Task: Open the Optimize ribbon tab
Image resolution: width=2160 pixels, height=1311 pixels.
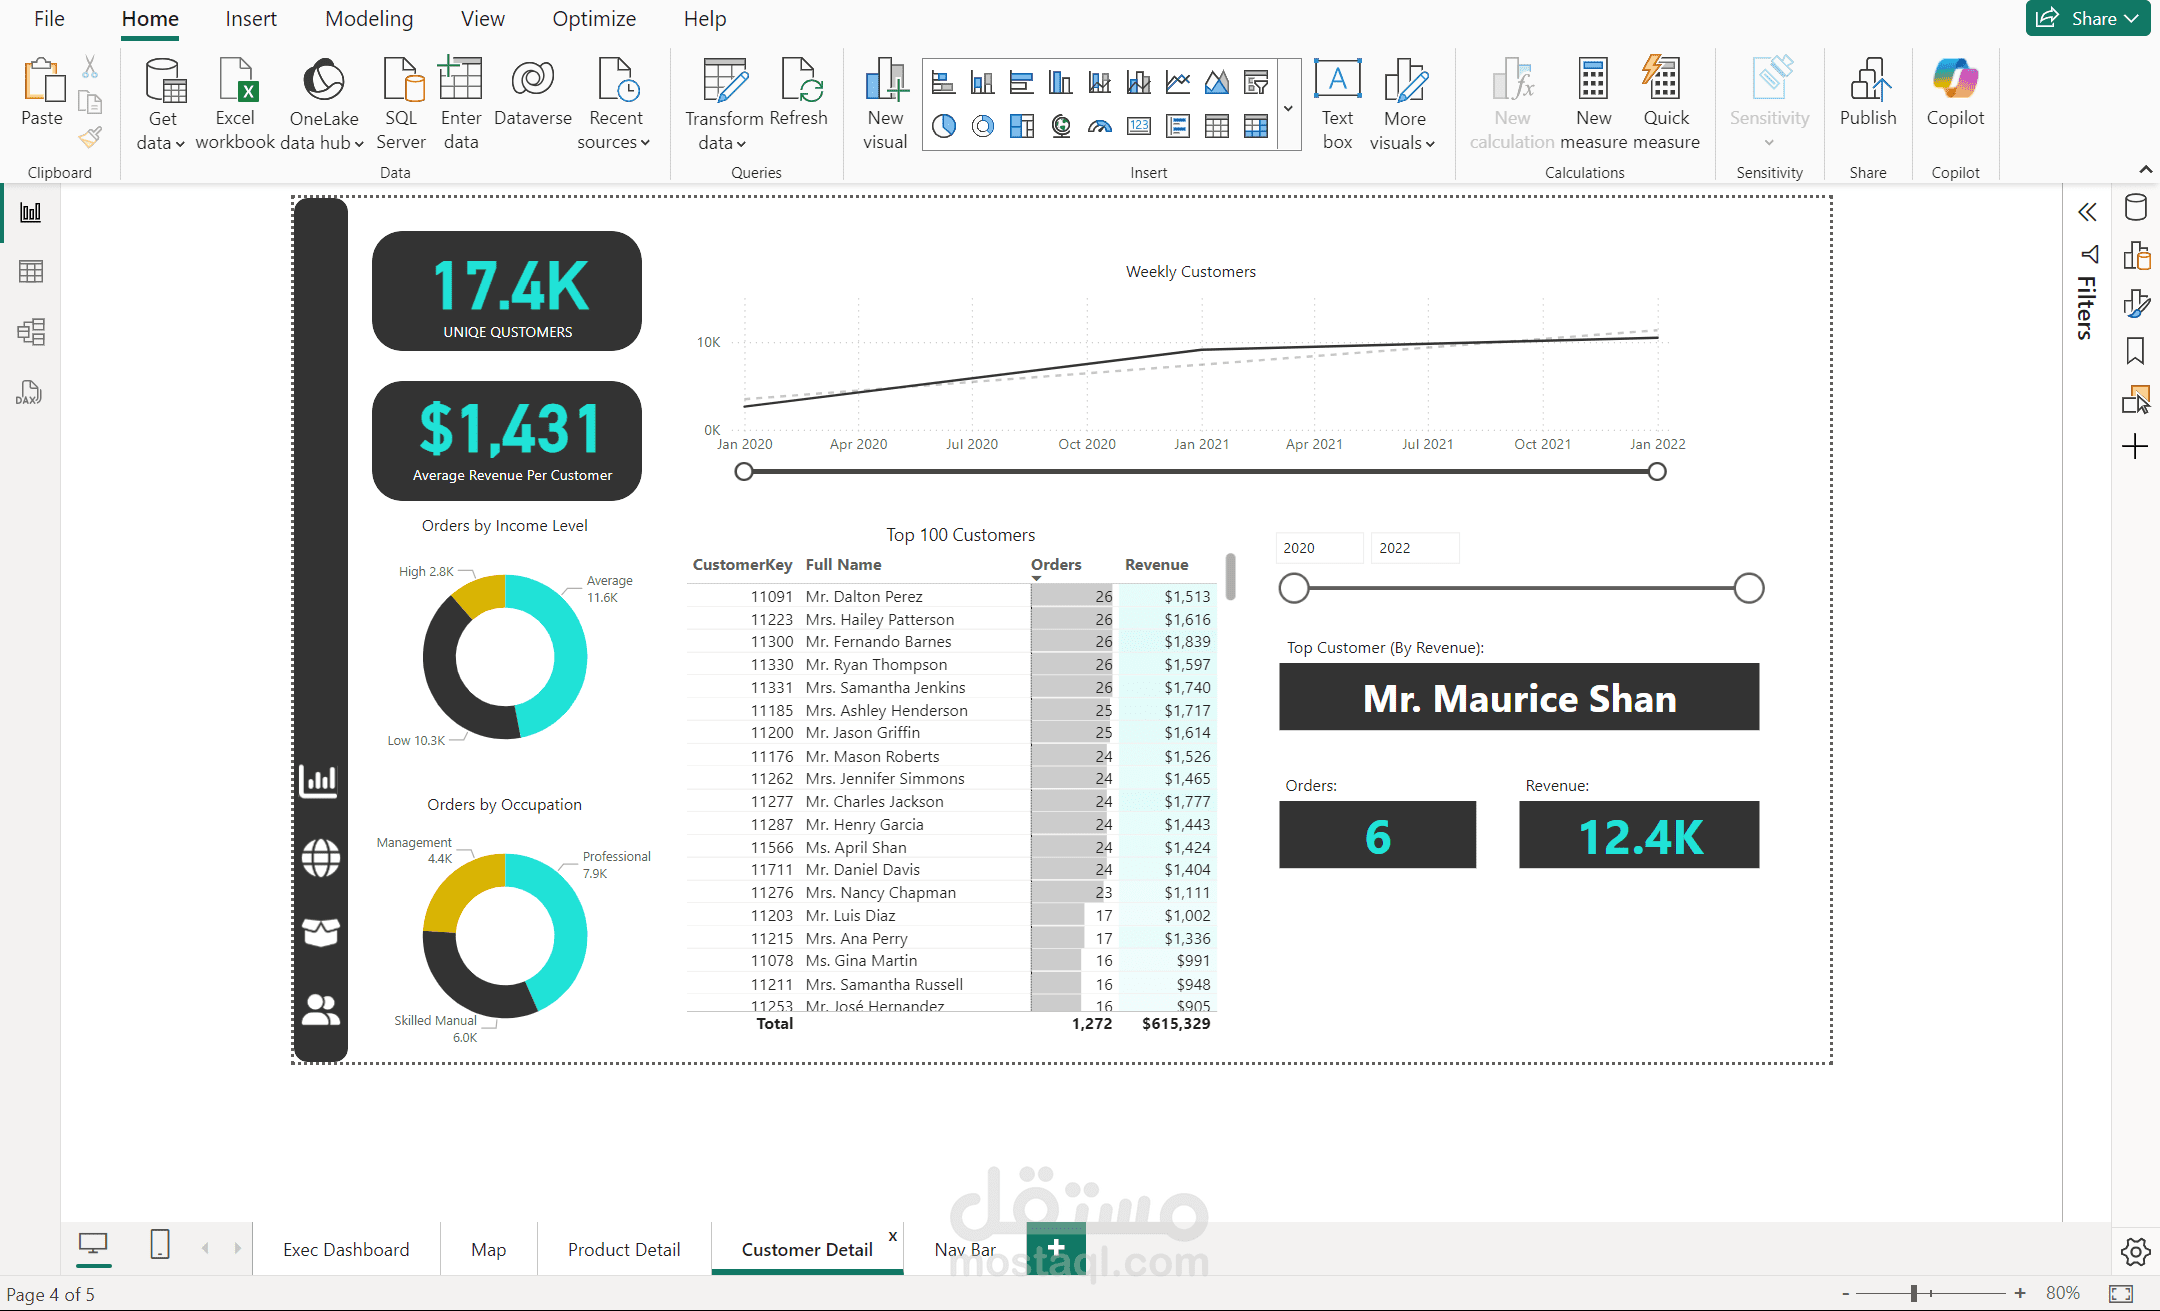Action: [594, 19]
